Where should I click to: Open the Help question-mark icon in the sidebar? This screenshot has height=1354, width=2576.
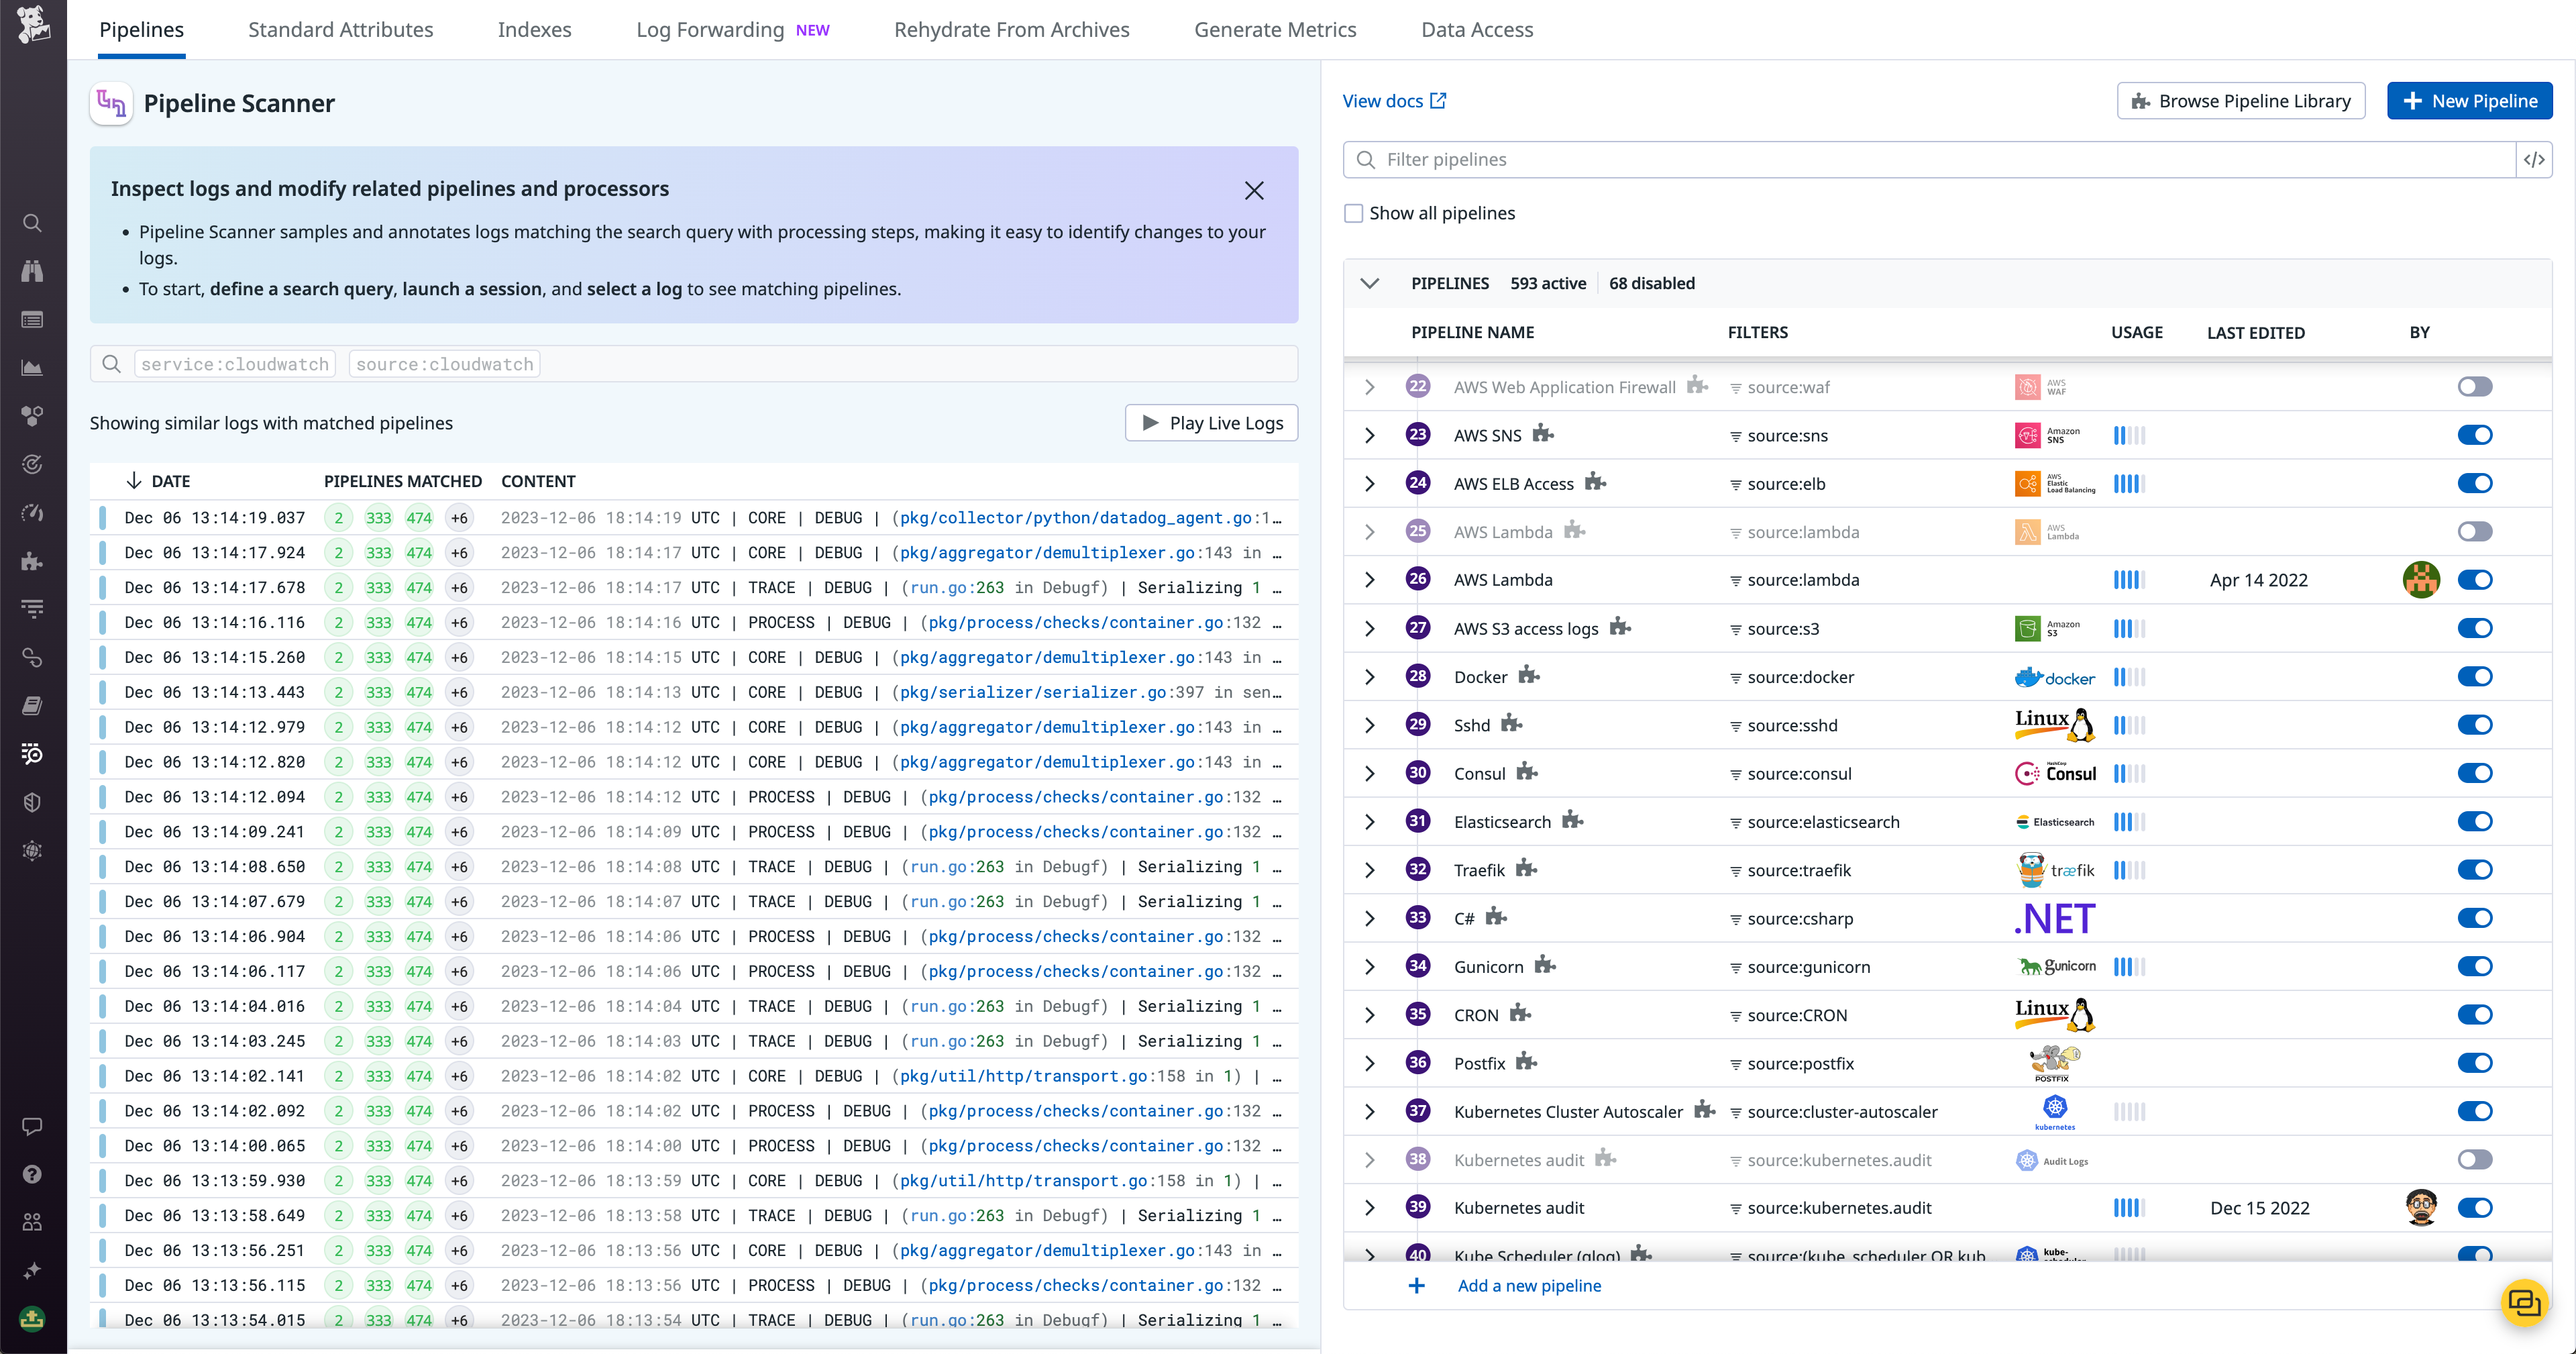pos(32,1174)
